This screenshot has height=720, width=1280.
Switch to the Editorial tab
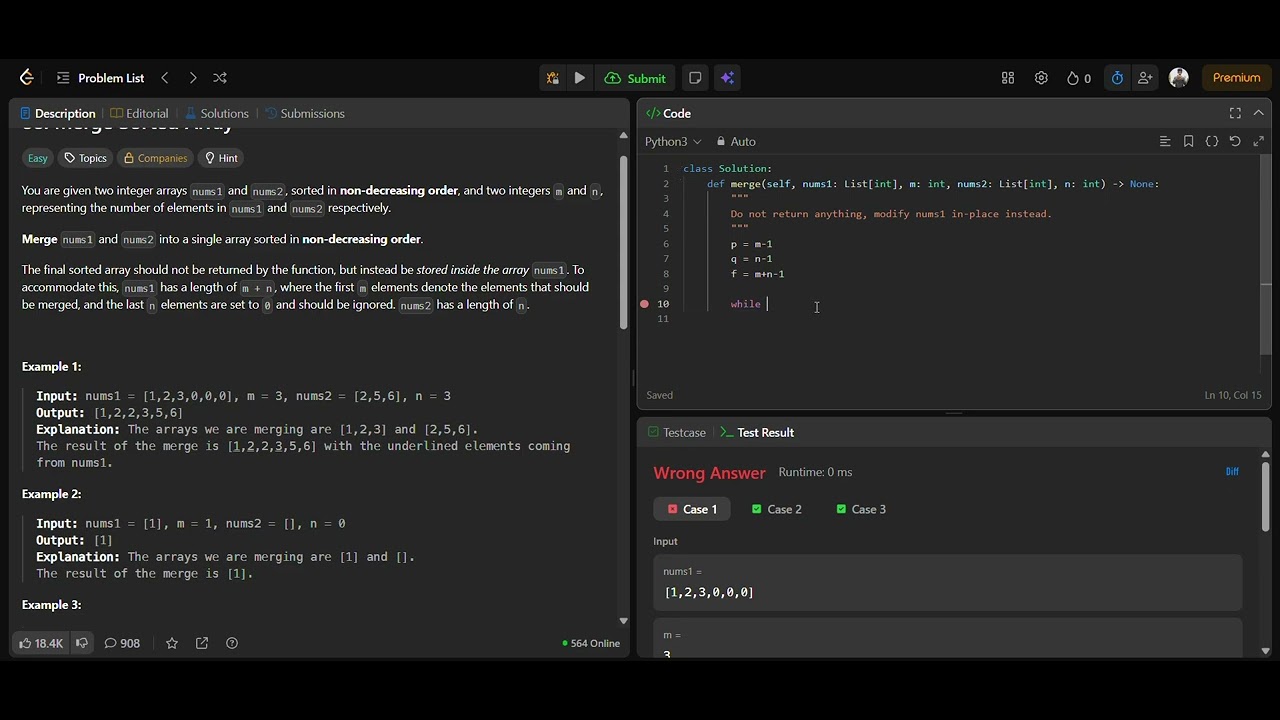(x=139, y=113)
